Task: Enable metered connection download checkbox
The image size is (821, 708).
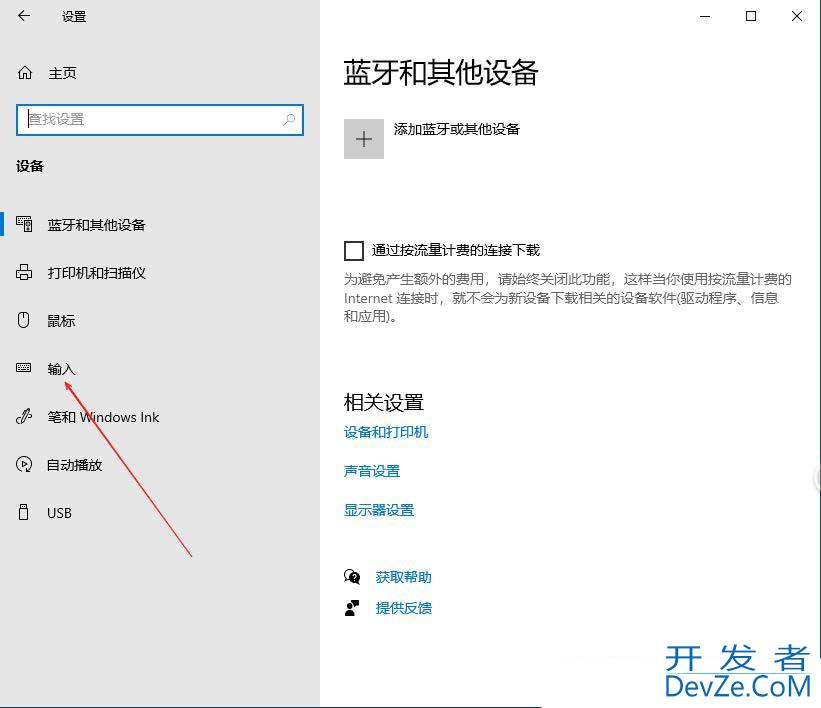Action: click(x=354, y=251)
